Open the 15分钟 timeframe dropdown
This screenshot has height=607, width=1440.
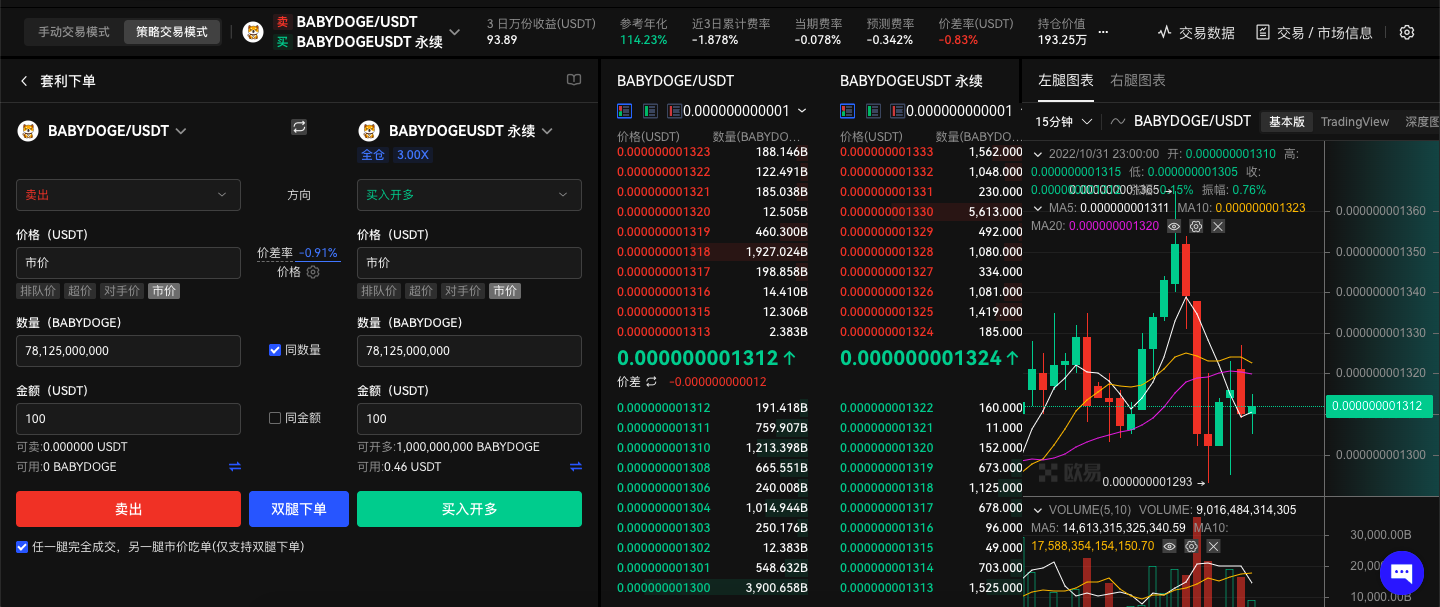1064,122
